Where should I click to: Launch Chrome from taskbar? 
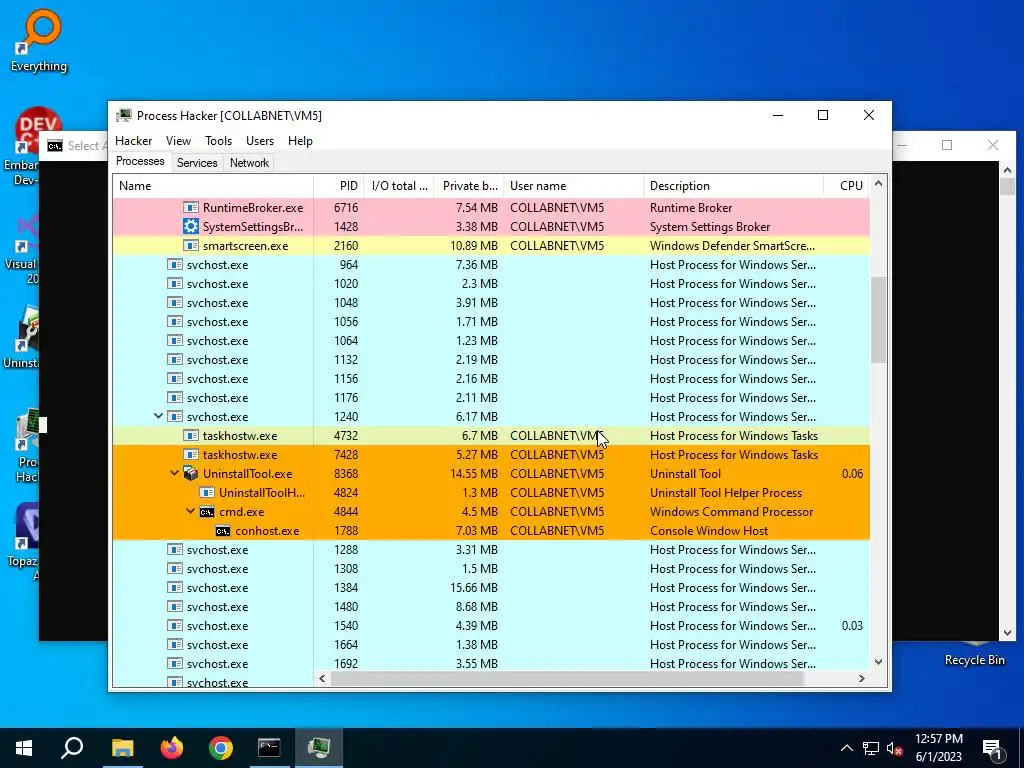(221, 748)
